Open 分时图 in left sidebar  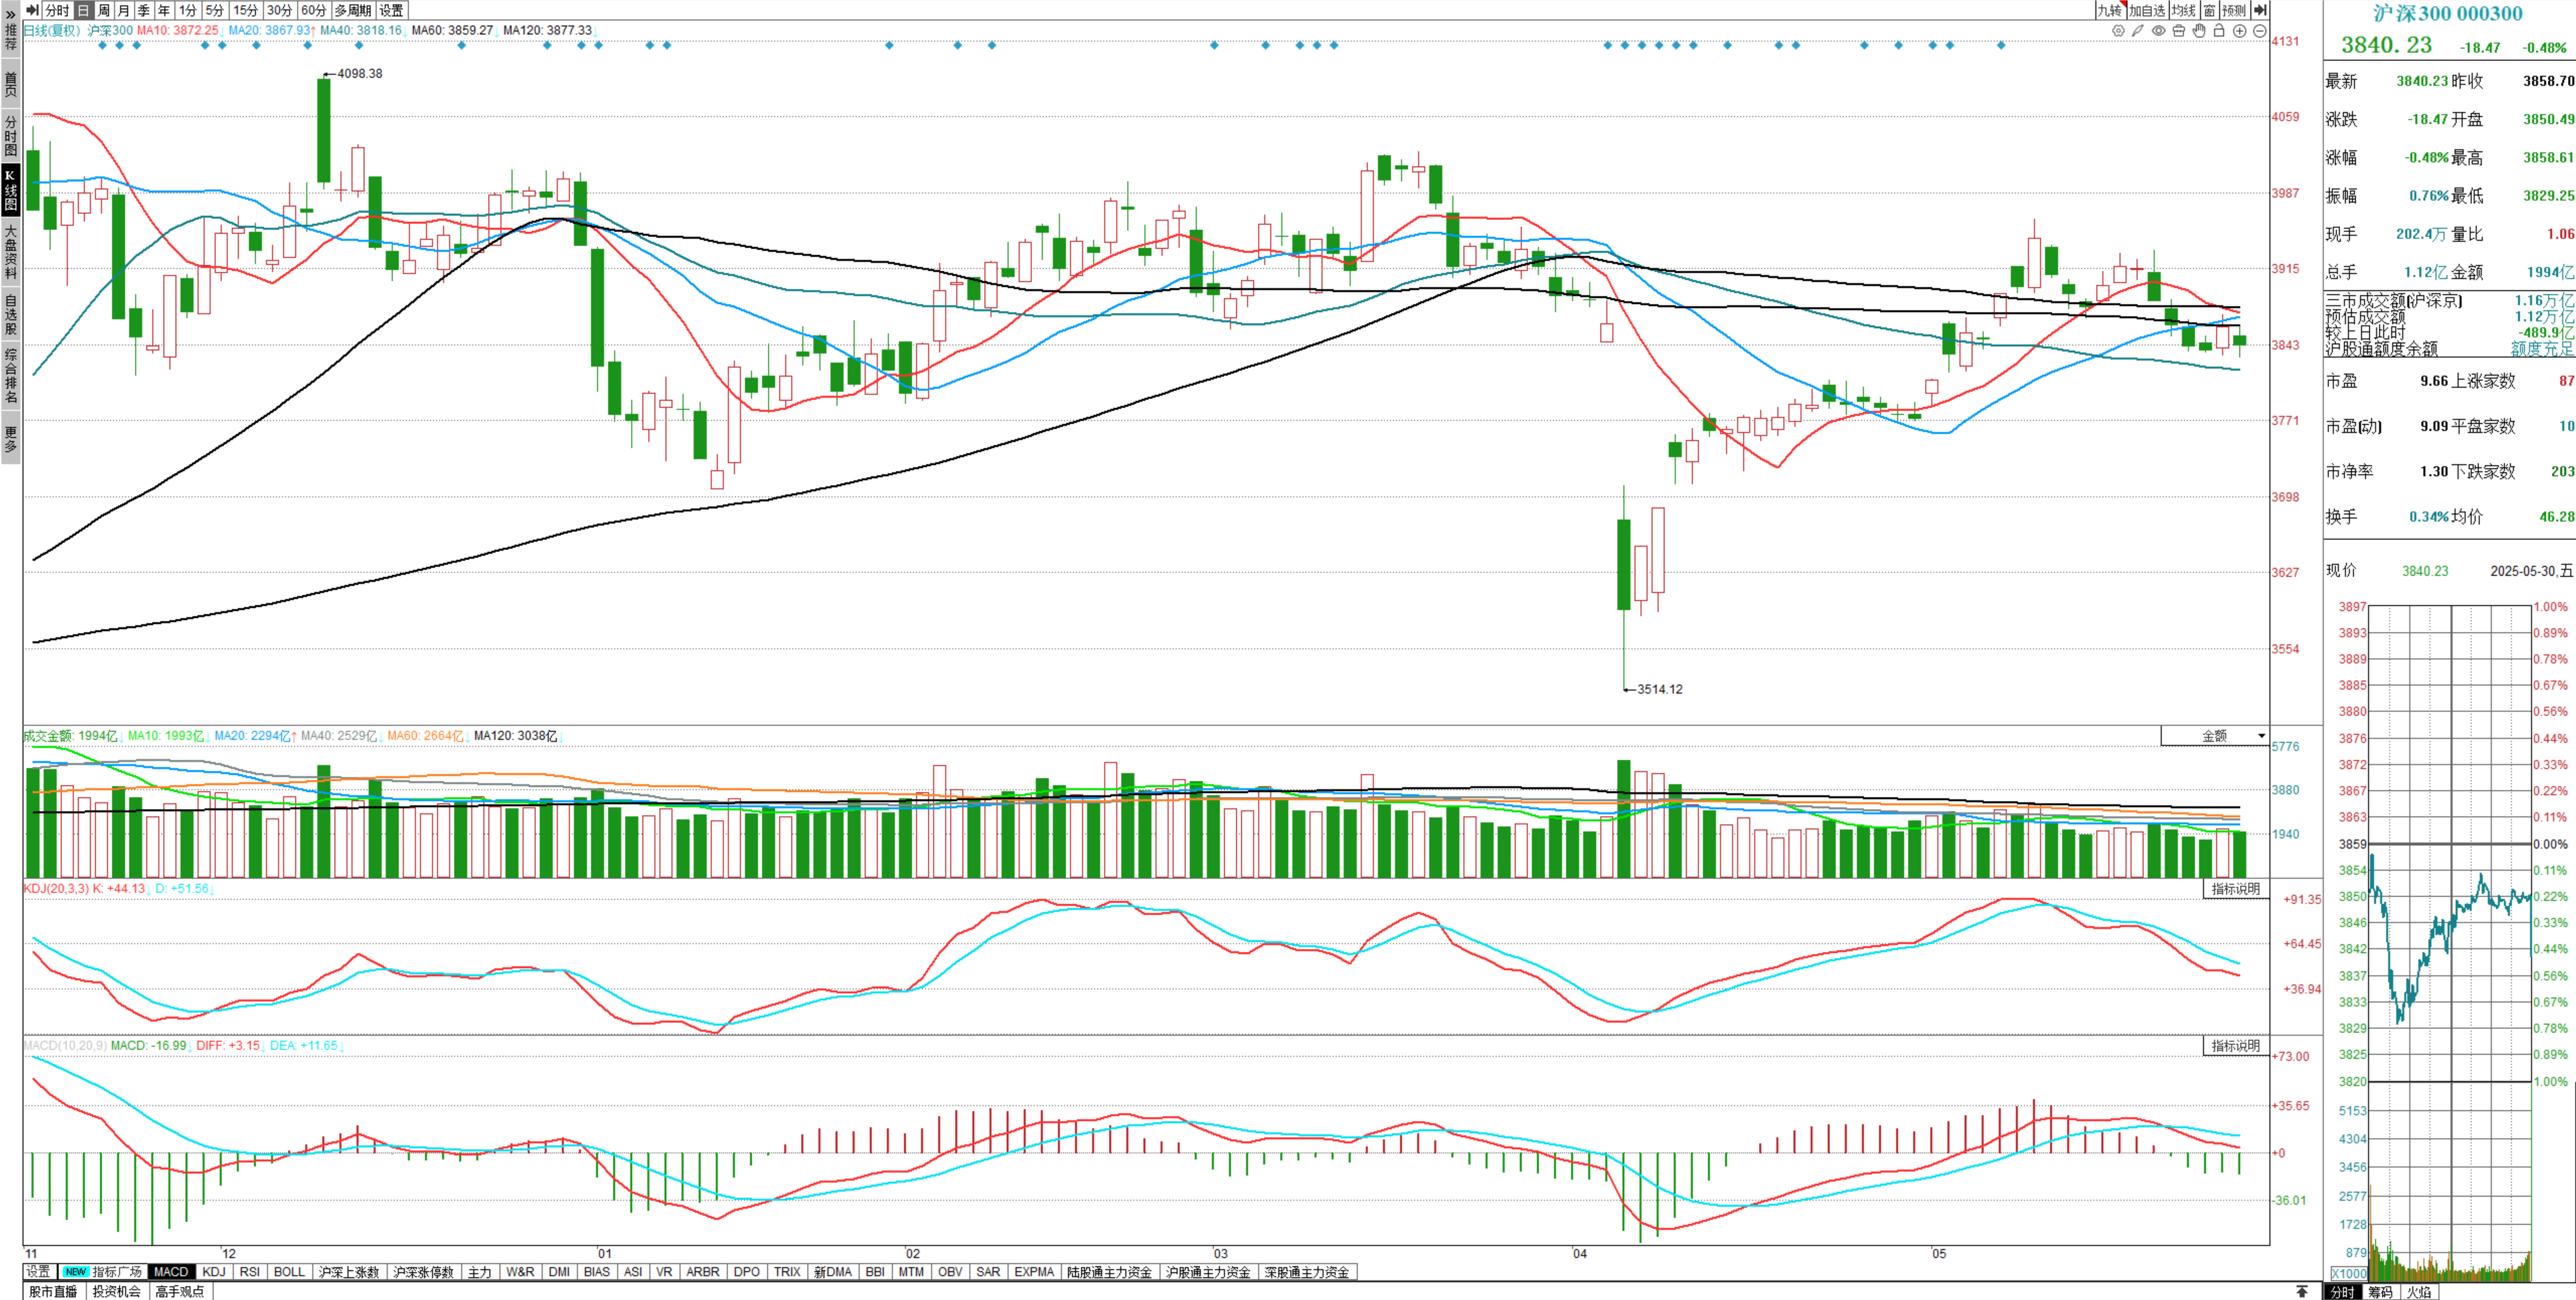point(11,136)
